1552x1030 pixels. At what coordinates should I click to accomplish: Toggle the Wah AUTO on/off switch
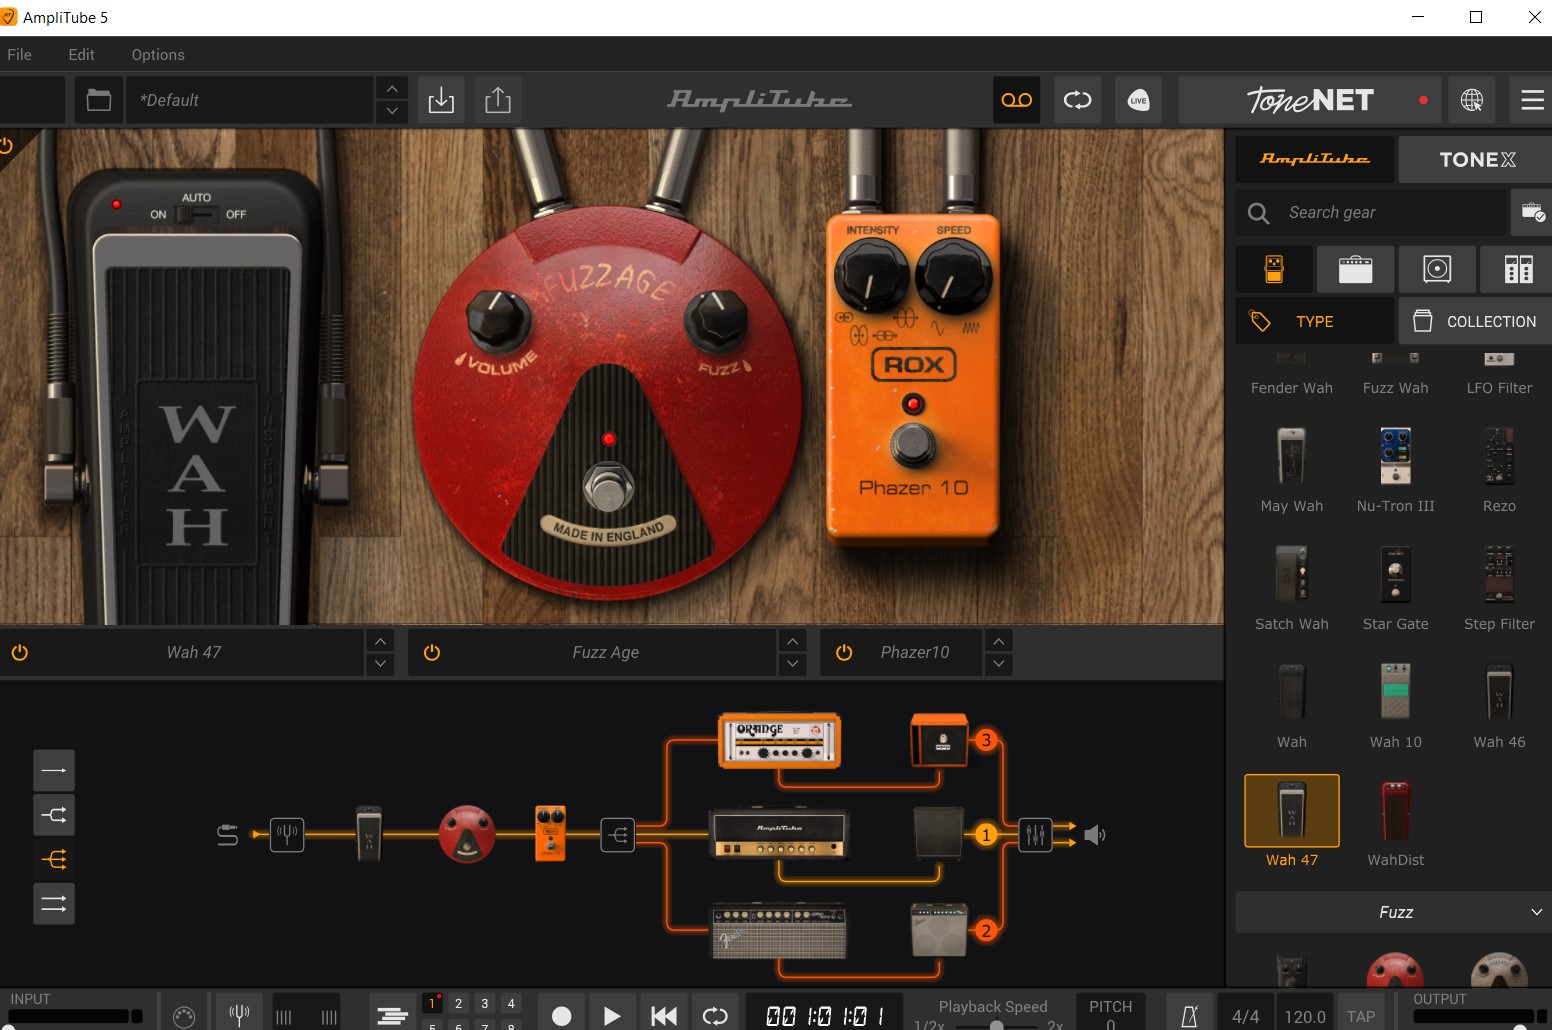pos(196,214)
